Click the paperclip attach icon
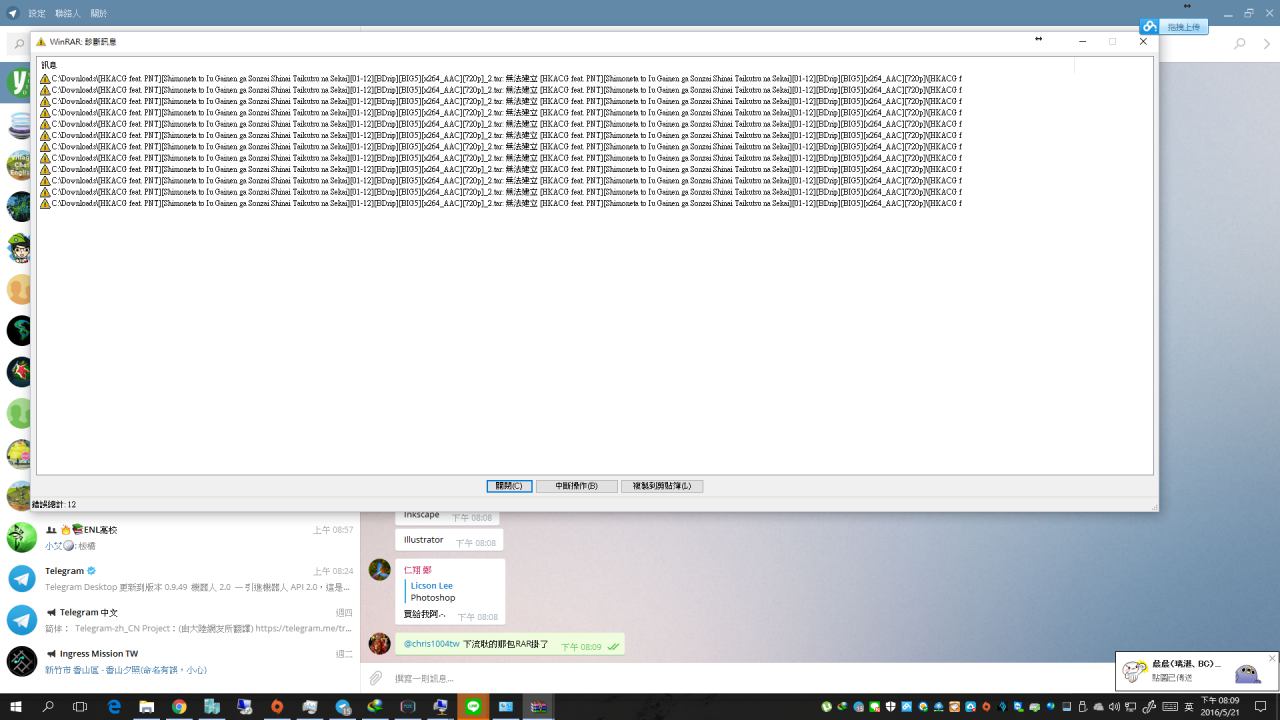The width and height of the screenshot is (1280, 720). (x=375, y=678)
